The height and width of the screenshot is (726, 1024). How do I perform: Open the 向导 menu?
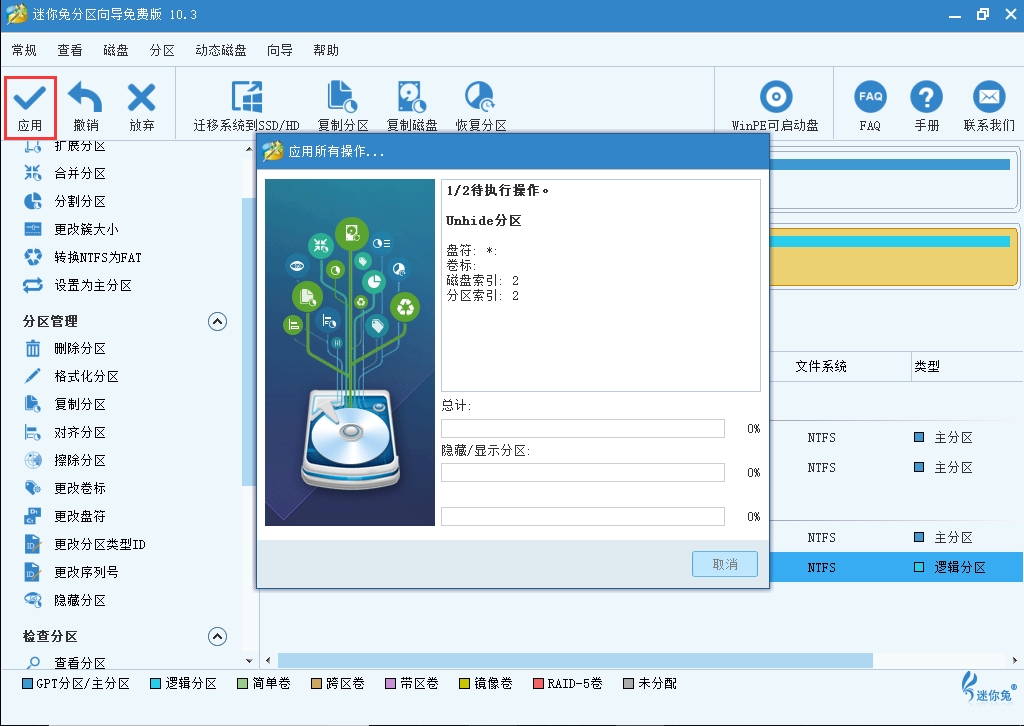tap(280, 50)
